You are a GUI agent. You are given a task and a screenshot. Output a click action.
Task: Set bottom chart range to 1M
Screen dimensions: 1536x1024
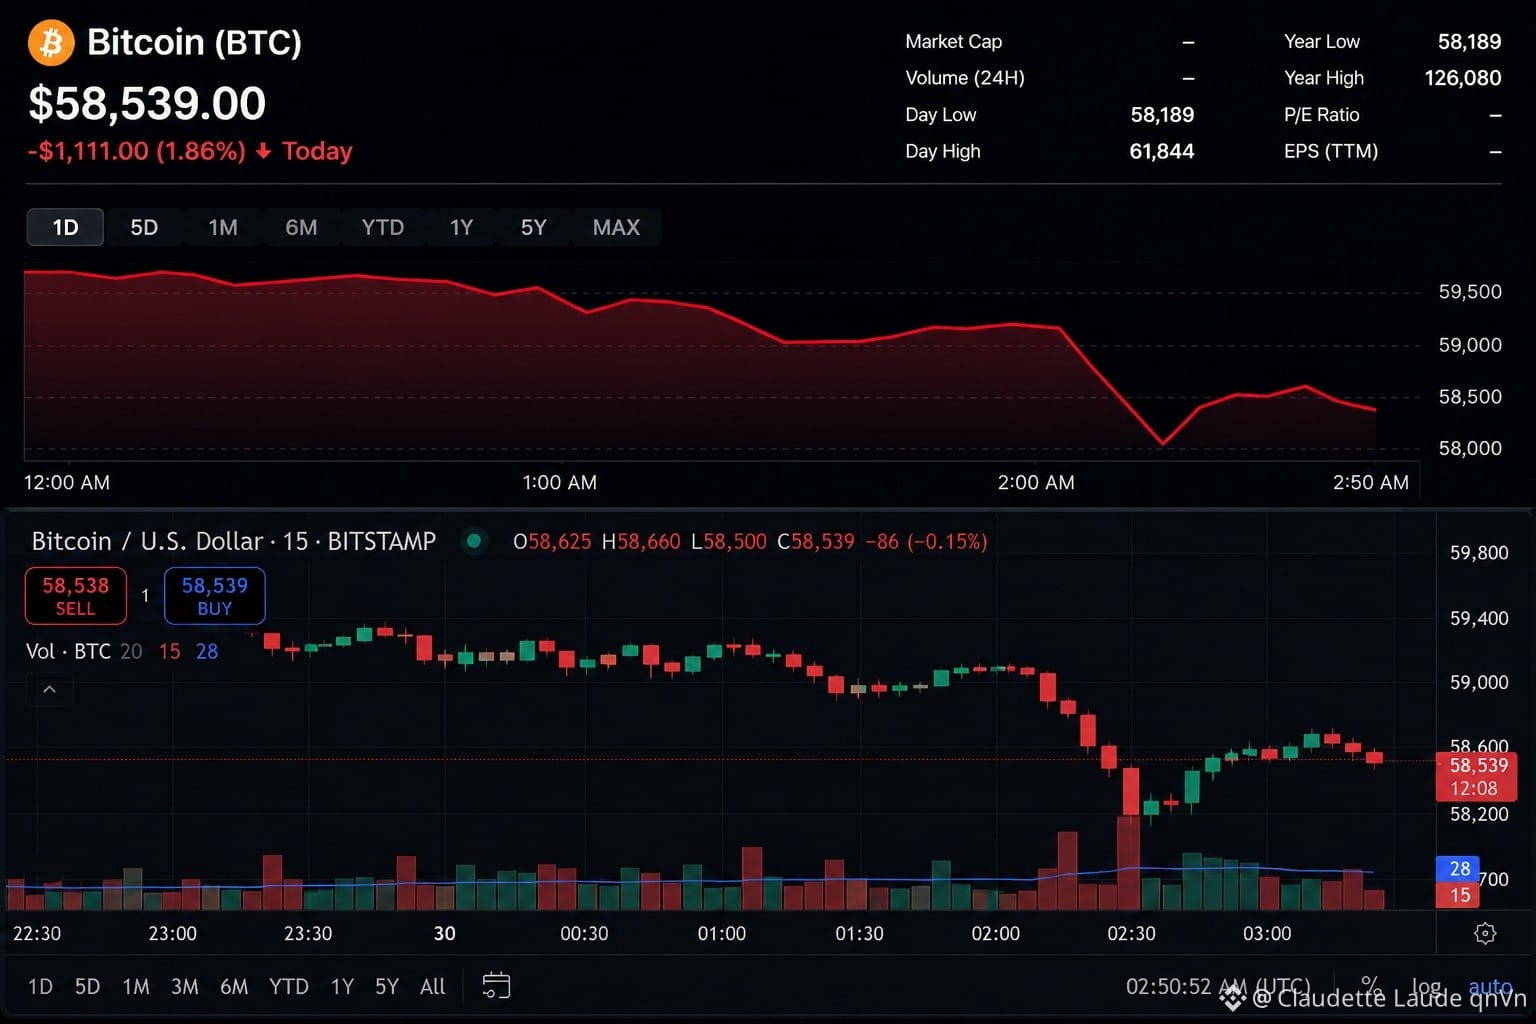[136, 987]
